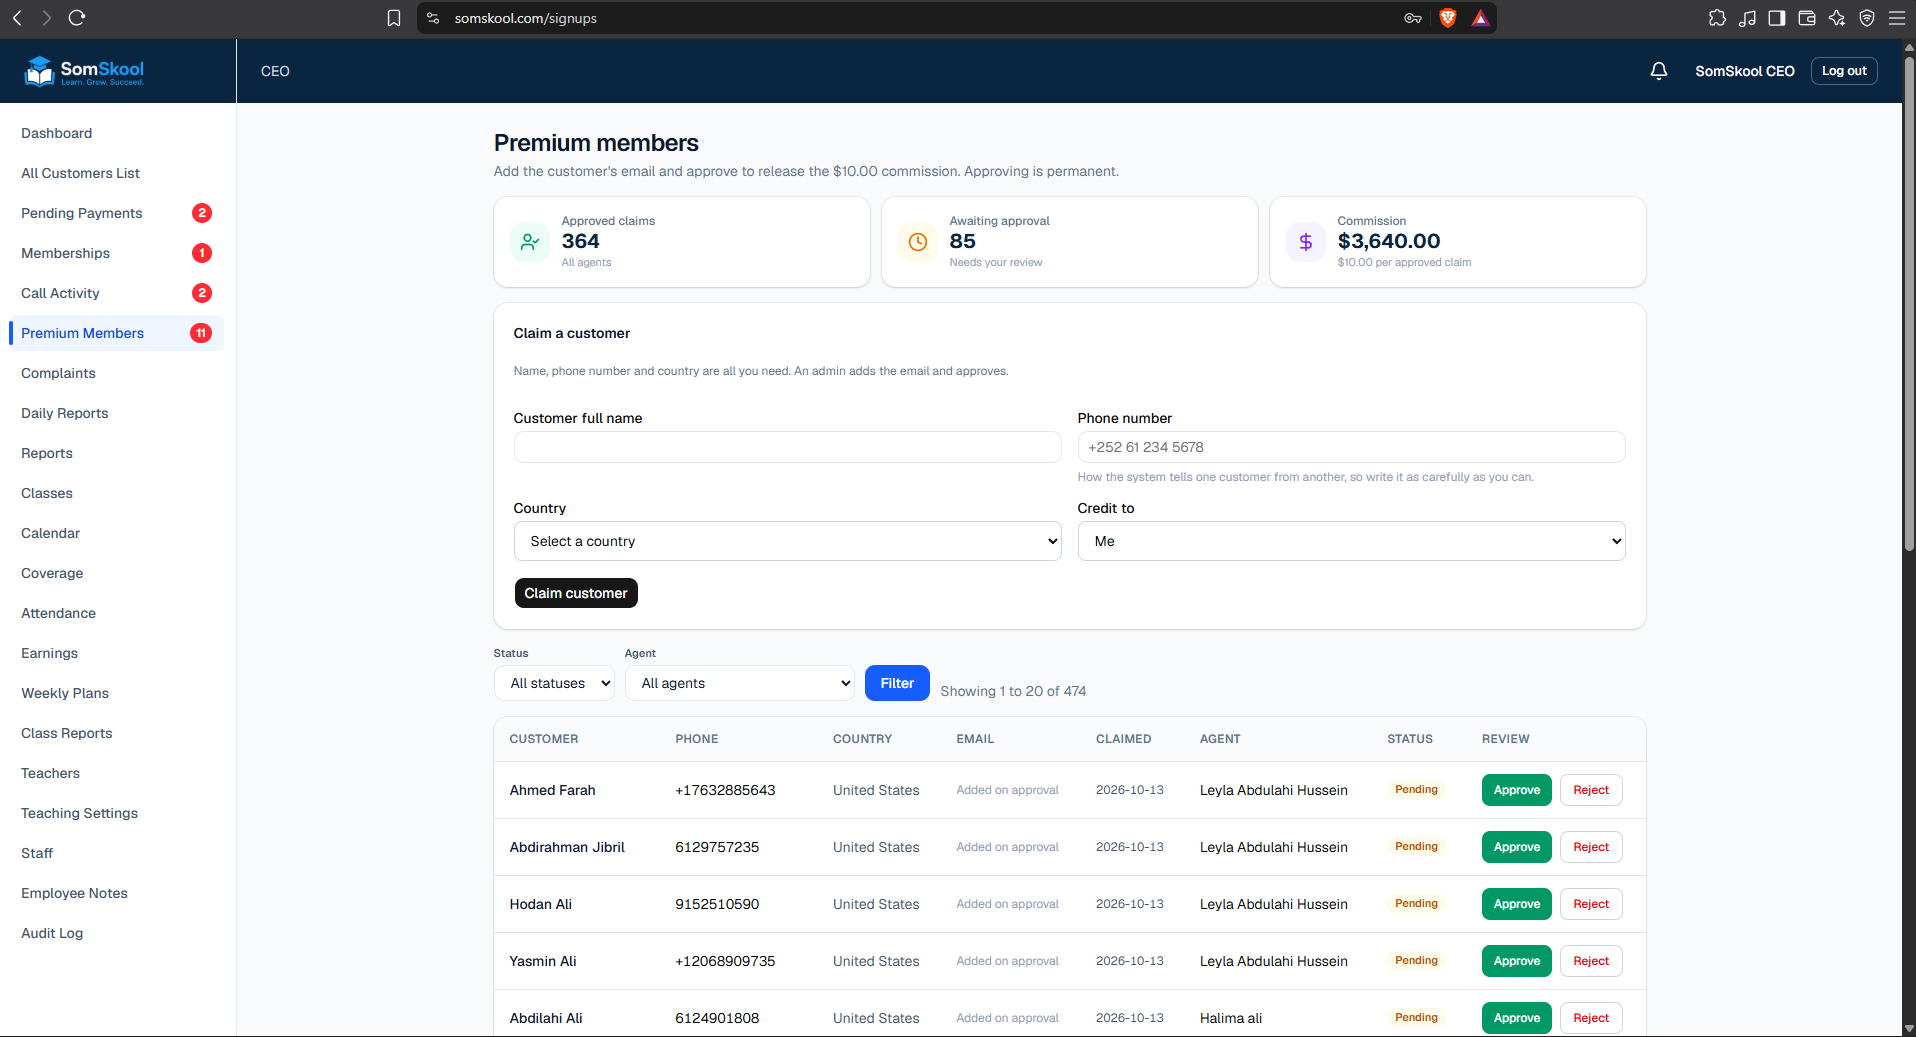This screenshot has width=1916, height=1037.
Task: Open the Brave Shields lion icon
Action: click(1447, 18)
